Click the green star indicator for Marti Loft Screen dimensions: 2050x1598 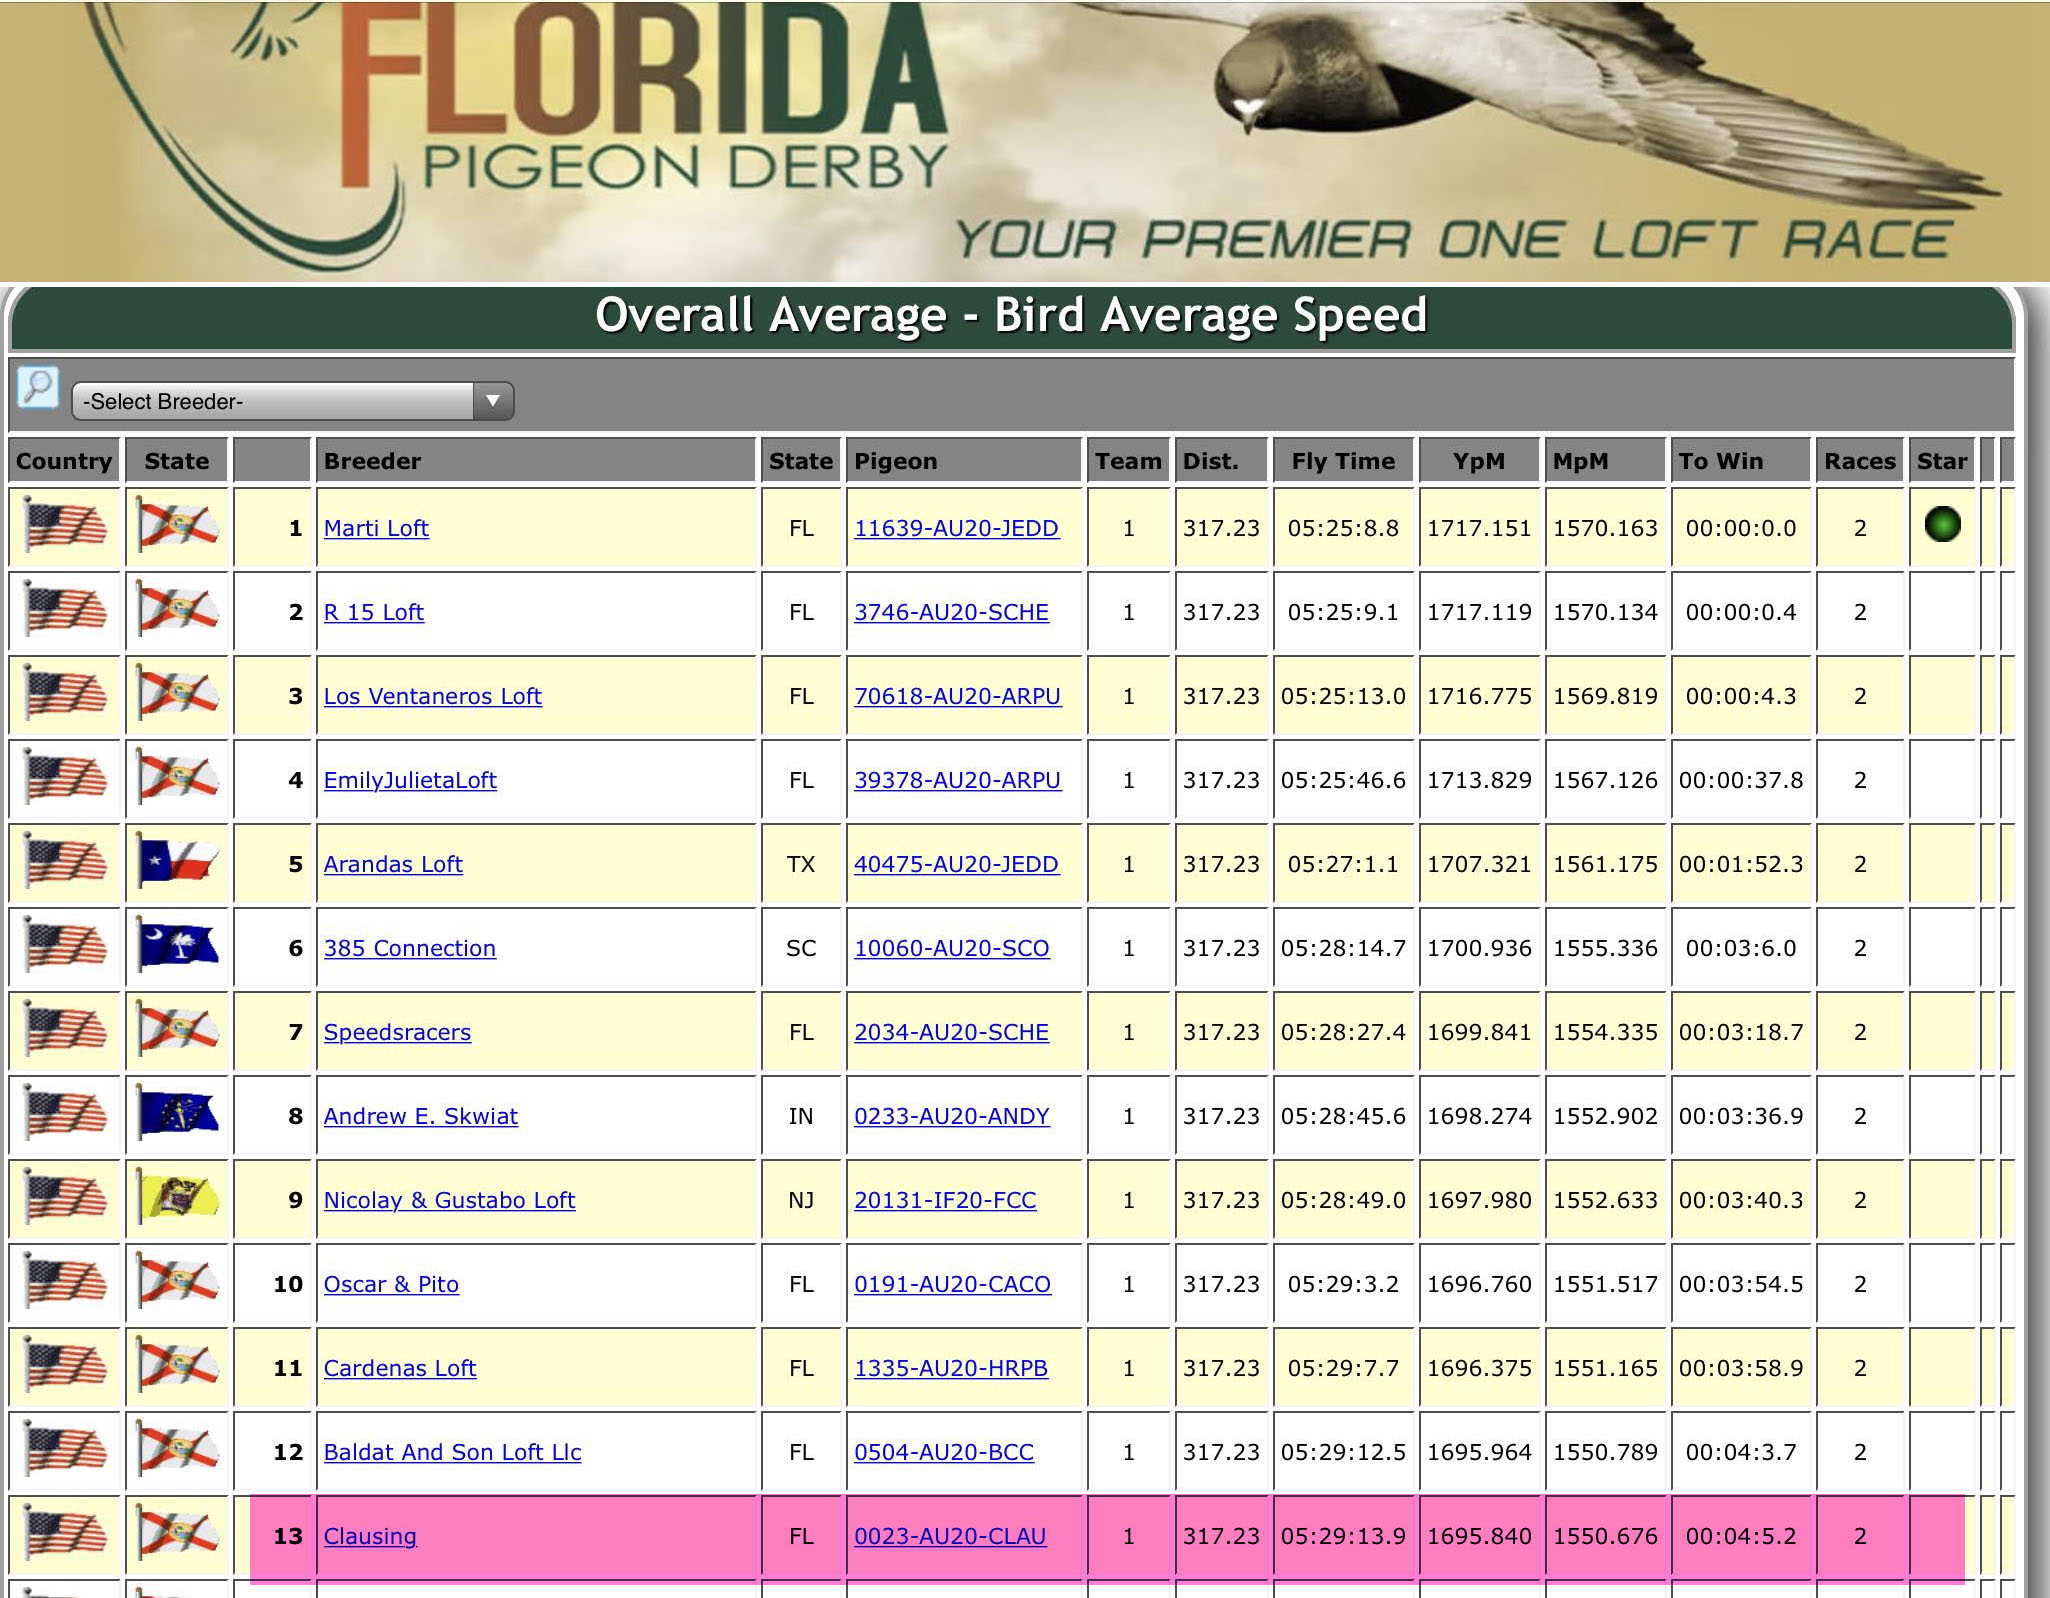click(1942, 525)
